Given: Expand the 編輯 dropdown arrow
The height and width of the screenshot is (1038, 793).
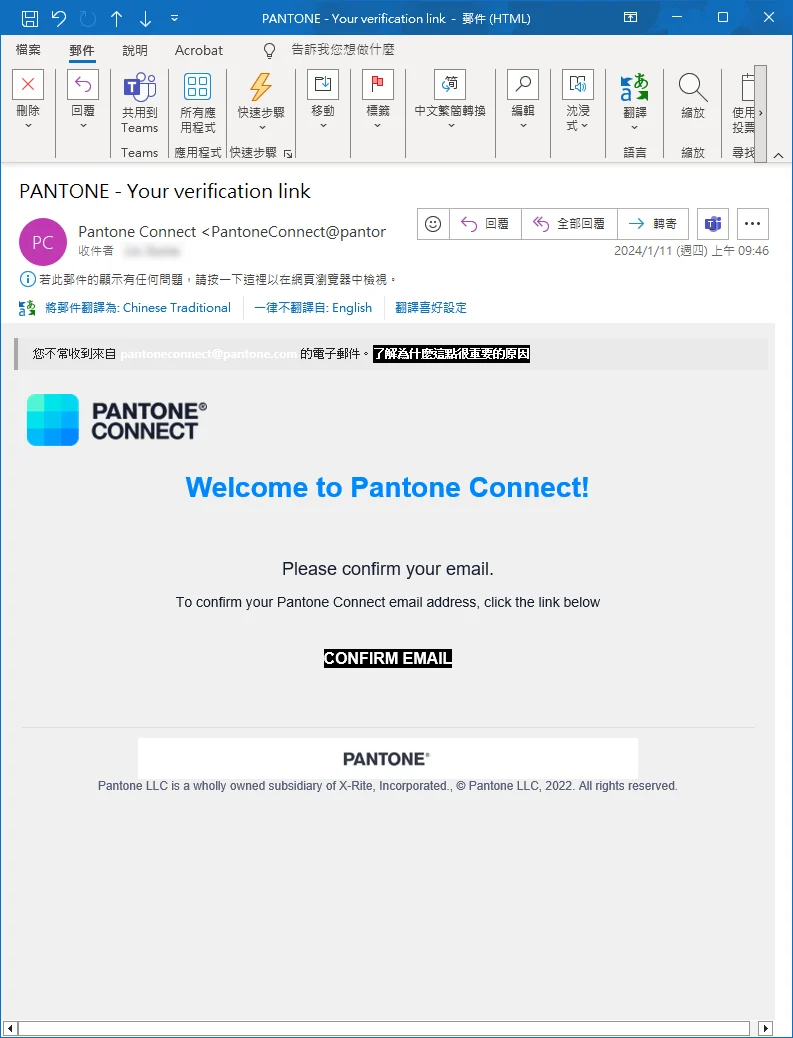Looking at the screenshot, I should pyautogui.click(x=523, y=126).
